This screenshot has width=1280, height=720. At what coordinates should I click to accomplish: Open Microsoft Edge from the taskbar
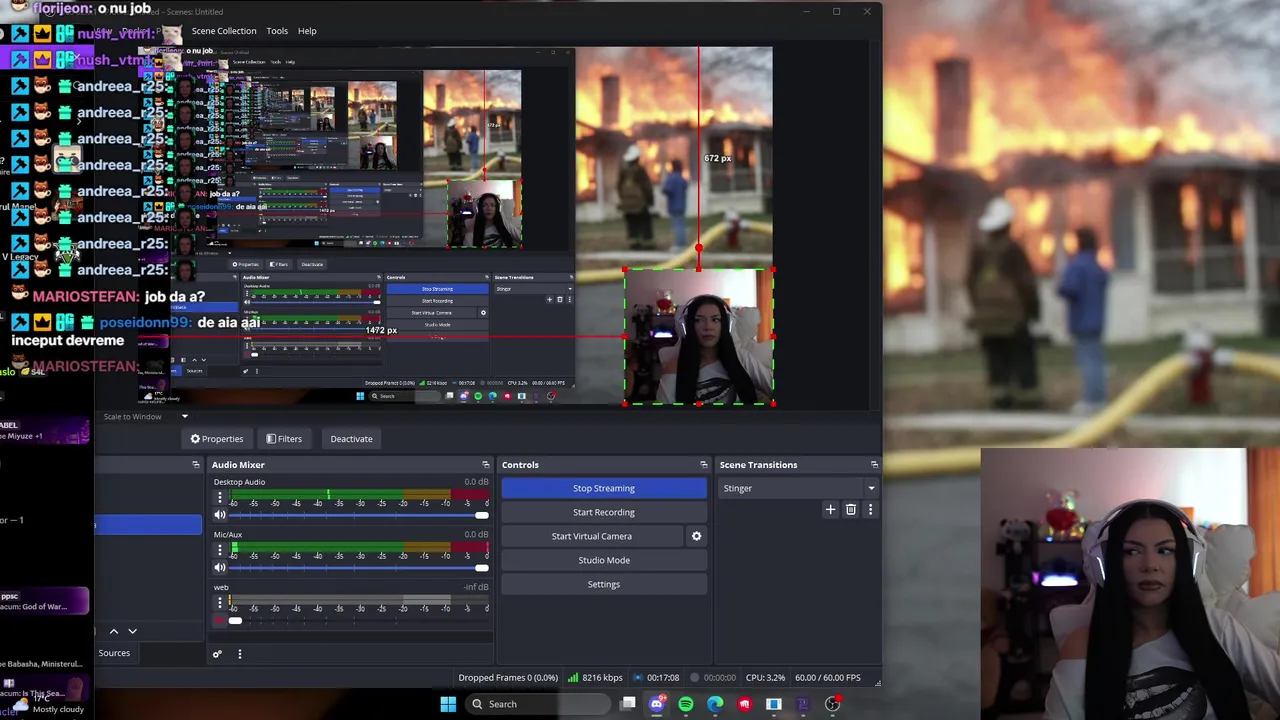pyautogui.click(x=715, y=704)
